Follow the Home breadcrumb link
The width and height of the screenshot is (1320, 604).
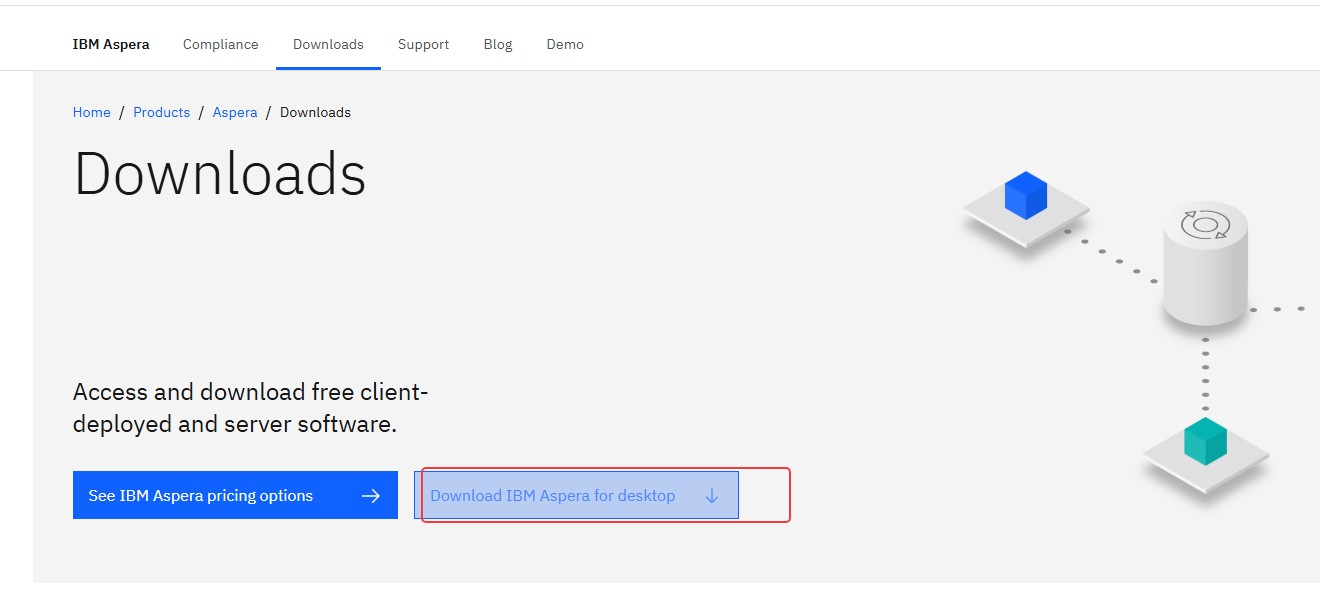pyautogui.click(x=92, y=112)
